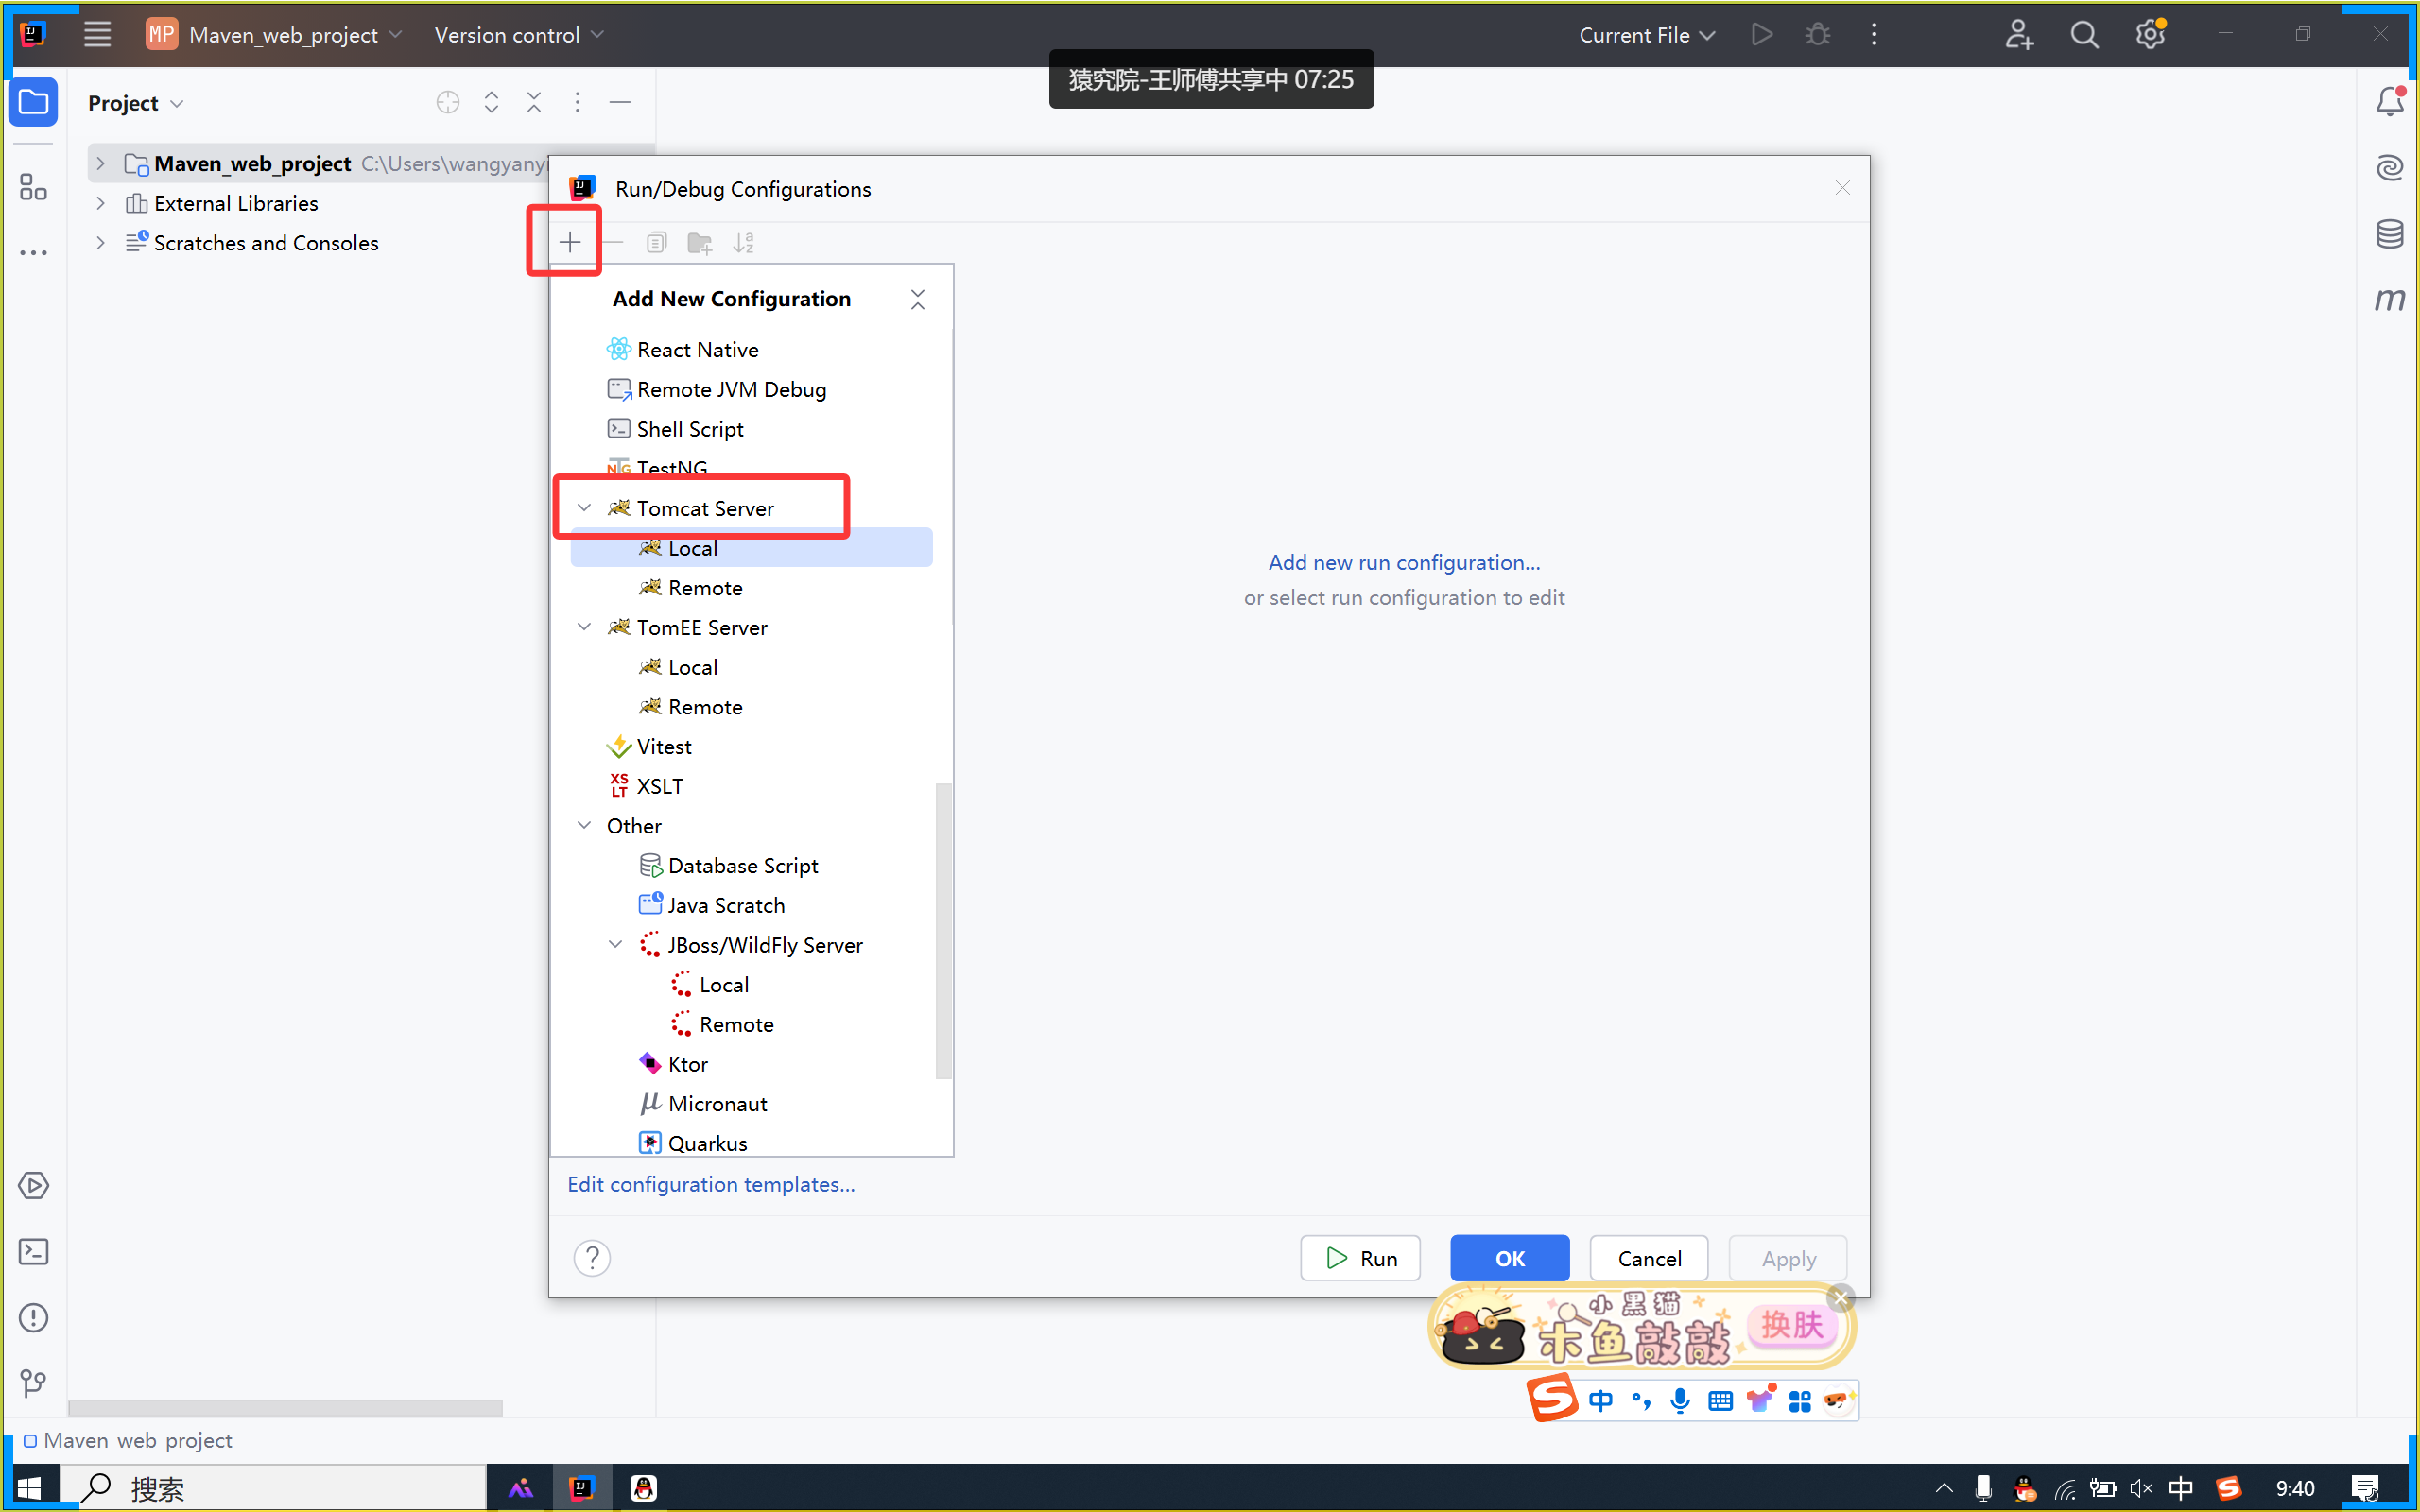Collapse the JBoss/WildFly Server group
Viewport: 2420px width, 1512px height.
(616, 944)
